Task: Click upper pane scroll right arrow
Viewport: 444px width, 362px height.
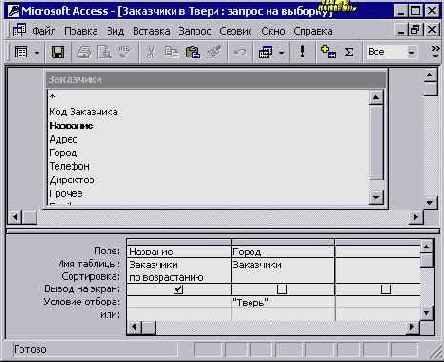Action: tap(416, 217)
